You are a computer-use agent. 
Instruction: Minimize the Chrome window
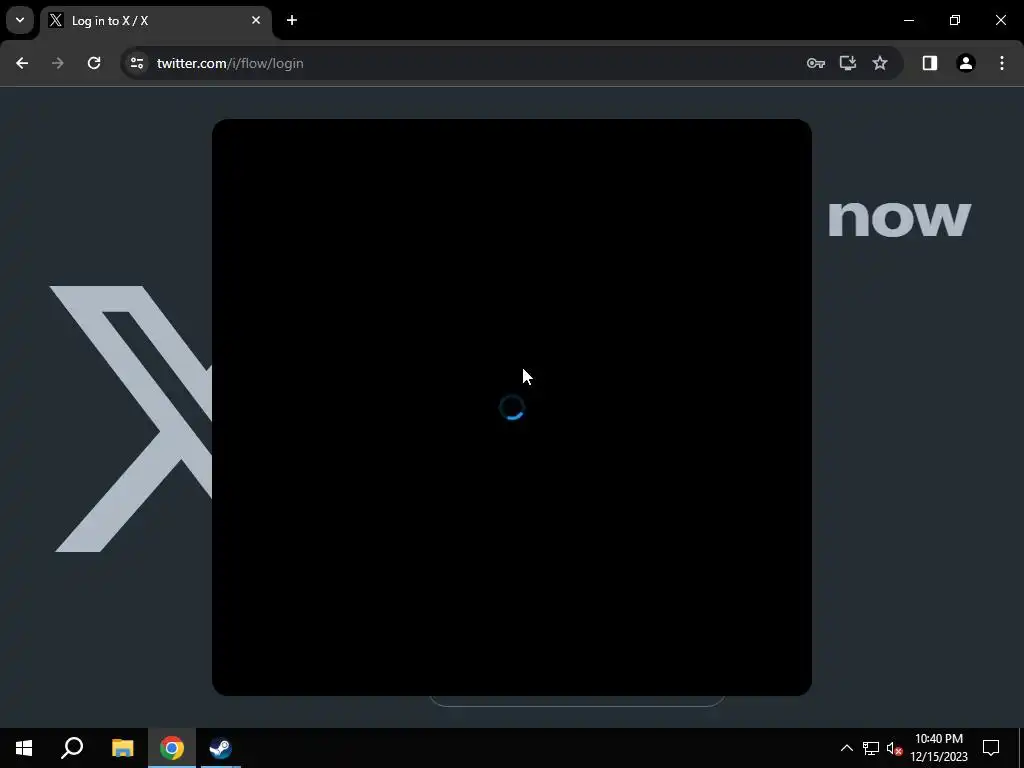coord(909,20)
